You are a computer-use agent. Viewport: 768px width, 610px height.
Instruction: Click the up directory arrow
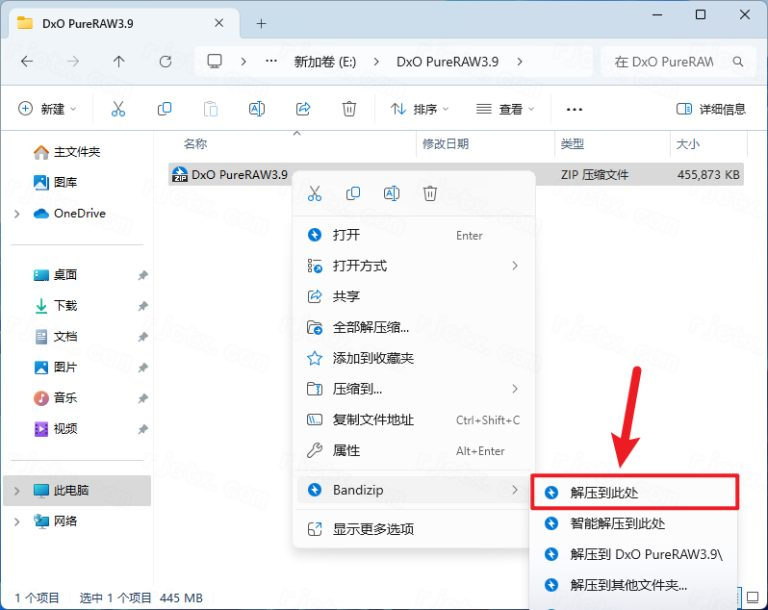coord(119,61)
